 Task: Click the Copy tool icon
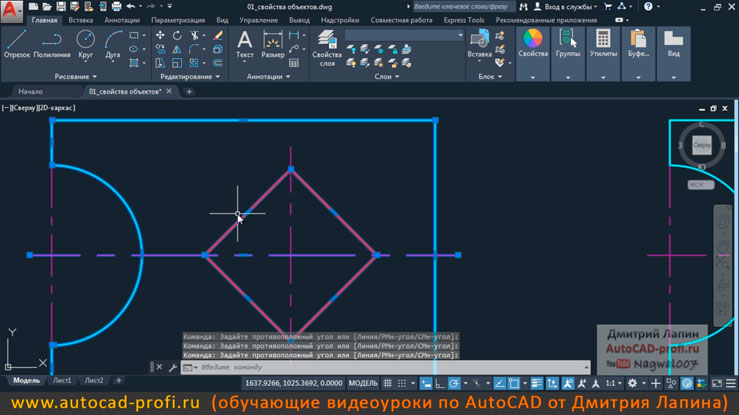(x=160, y=49)
